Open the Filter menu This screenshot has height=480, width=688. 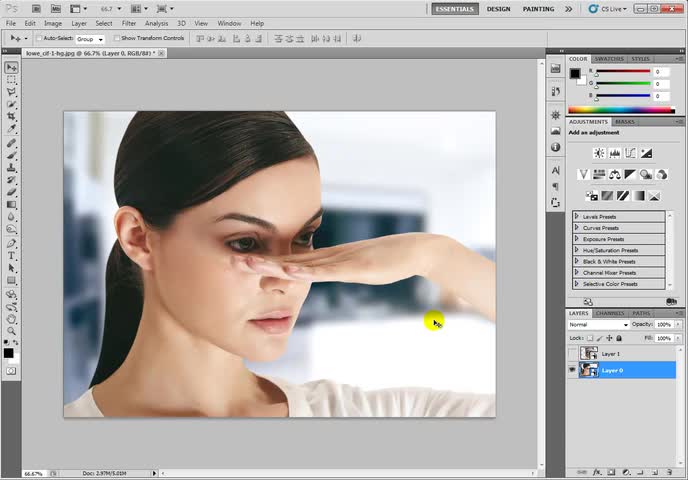click(129, 23)
